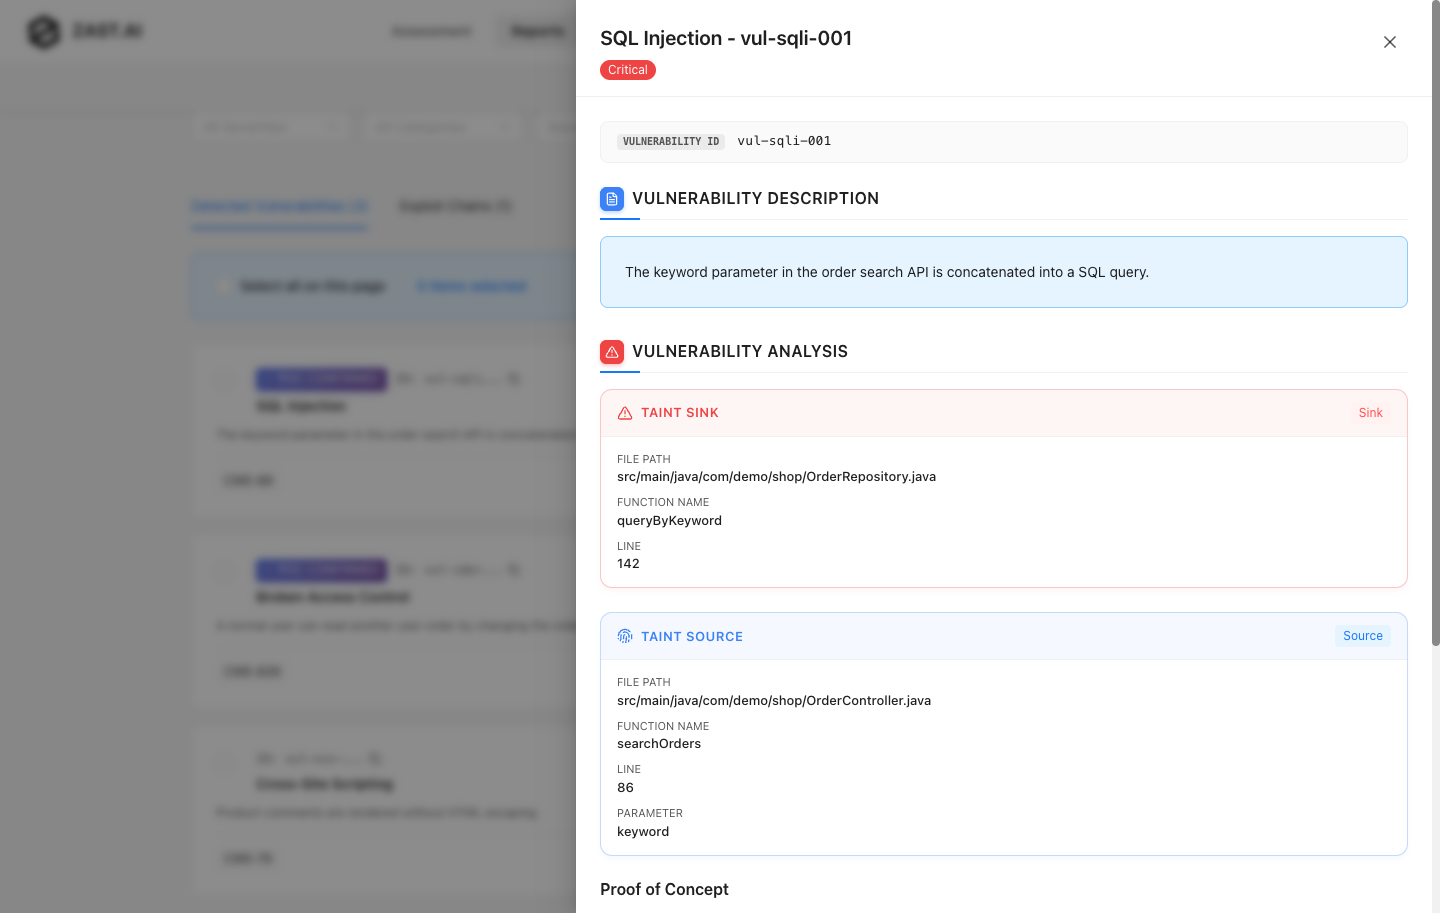Click the VULNERABILITY ANALYSIS section heading
This screenshot has height=913, width=1440.
point(740,352)
